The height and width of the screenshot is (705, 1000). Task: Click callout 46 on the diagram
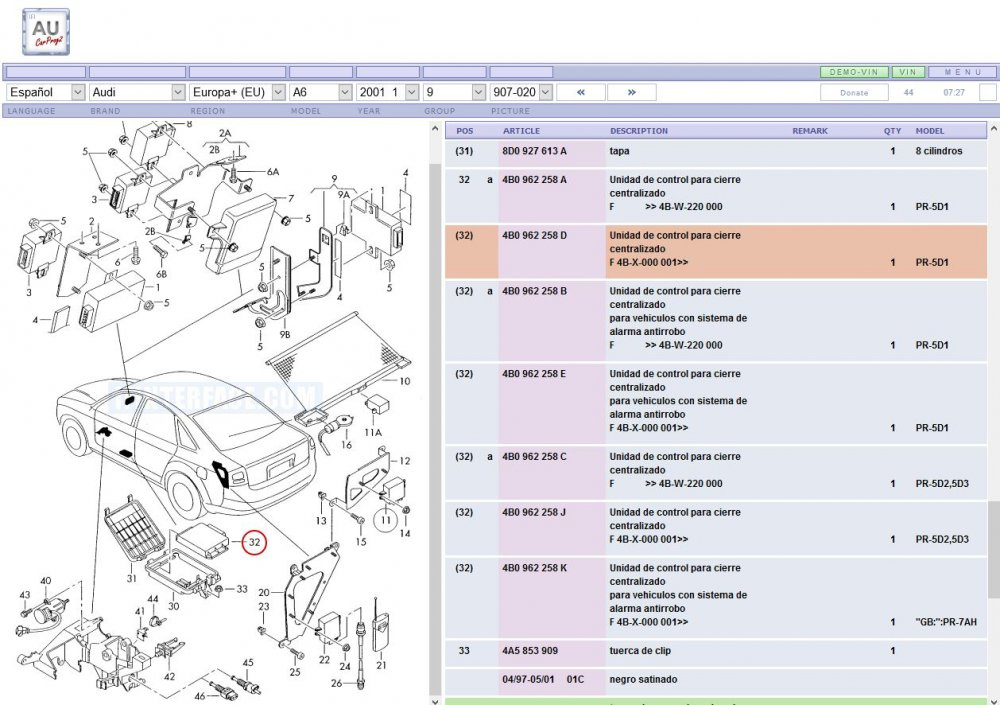(200, 696)
